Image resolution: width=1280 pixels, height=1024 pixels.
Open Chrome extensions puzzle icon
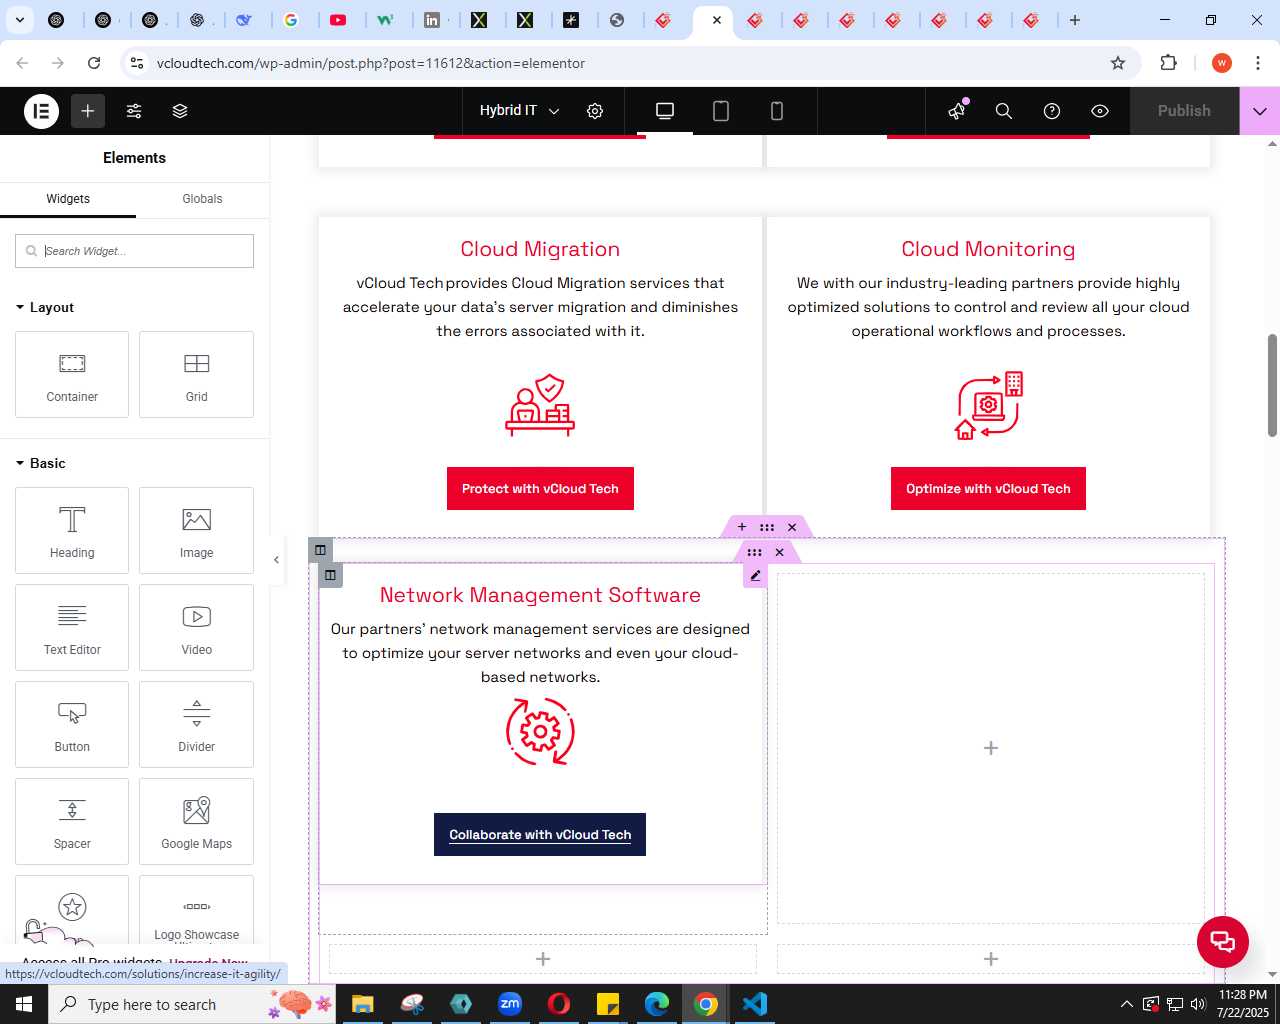point(1168,63)
